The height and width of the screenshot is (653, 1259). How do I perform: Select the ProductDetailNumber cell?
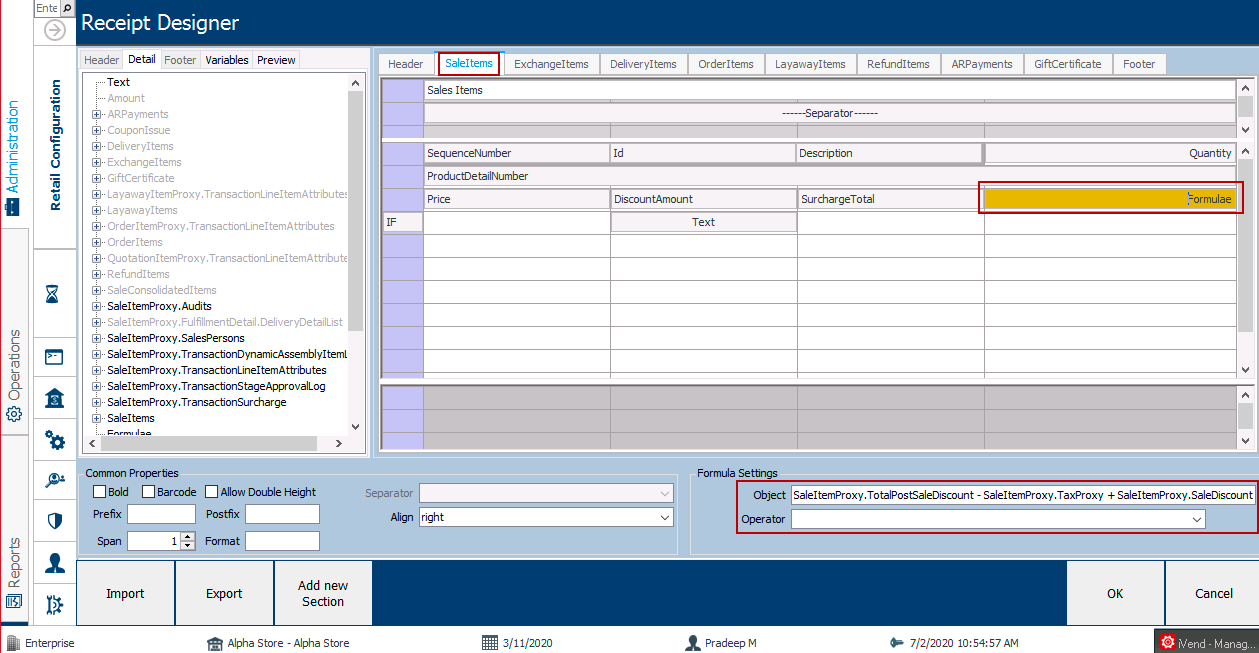pyautogui.click(x=830, y=176)
